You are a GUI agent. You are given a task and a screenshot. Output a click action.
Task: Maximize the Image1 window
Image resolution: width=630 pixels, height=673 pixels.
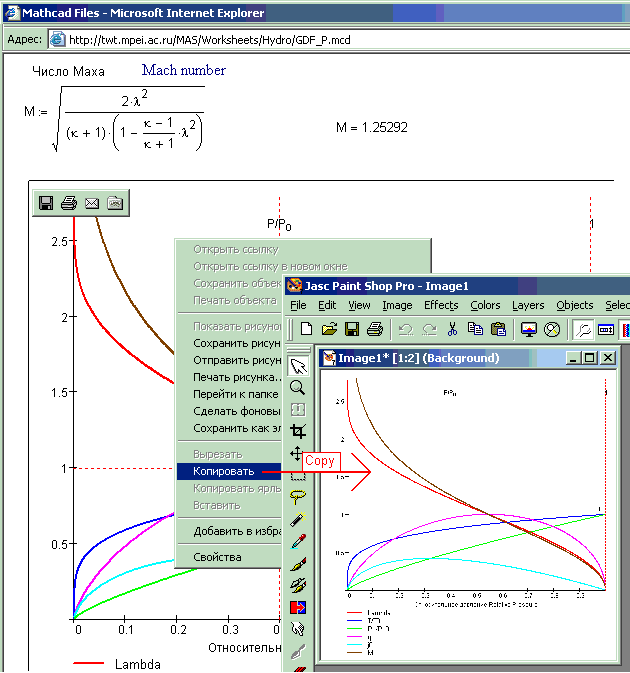click(590, 358)
